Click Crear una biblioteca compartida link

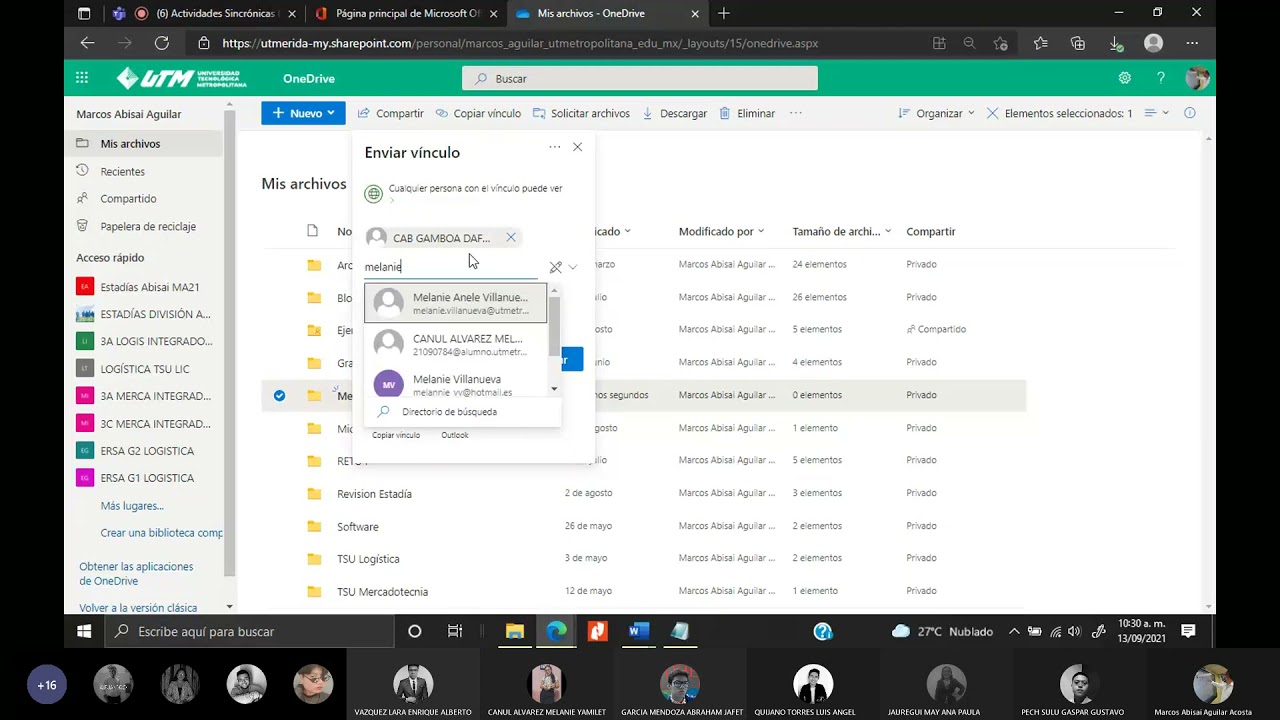(161, 533)
